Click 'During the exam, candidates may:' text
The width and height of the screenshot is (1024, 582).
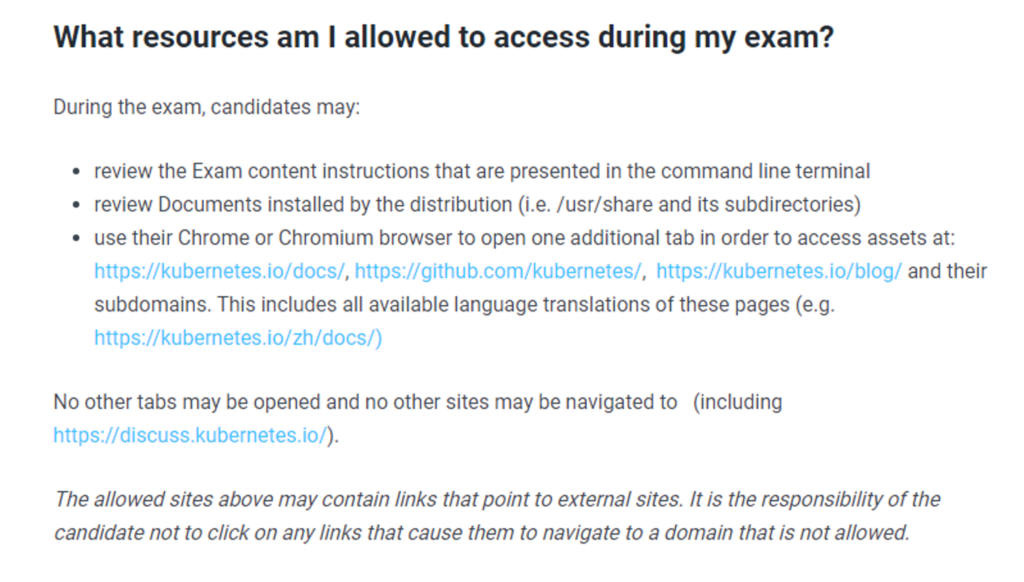click(x=206, y=106)
